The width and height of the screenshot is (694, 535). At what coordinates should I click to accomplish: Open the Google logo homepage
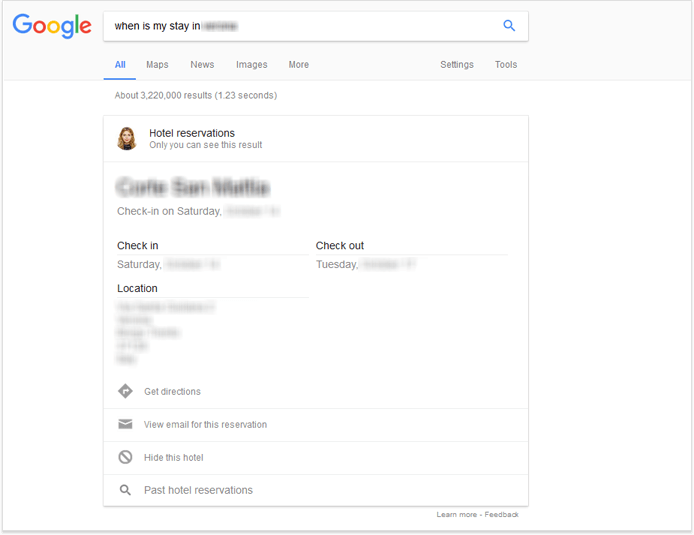pyautogui.click(x=52, y=26)
